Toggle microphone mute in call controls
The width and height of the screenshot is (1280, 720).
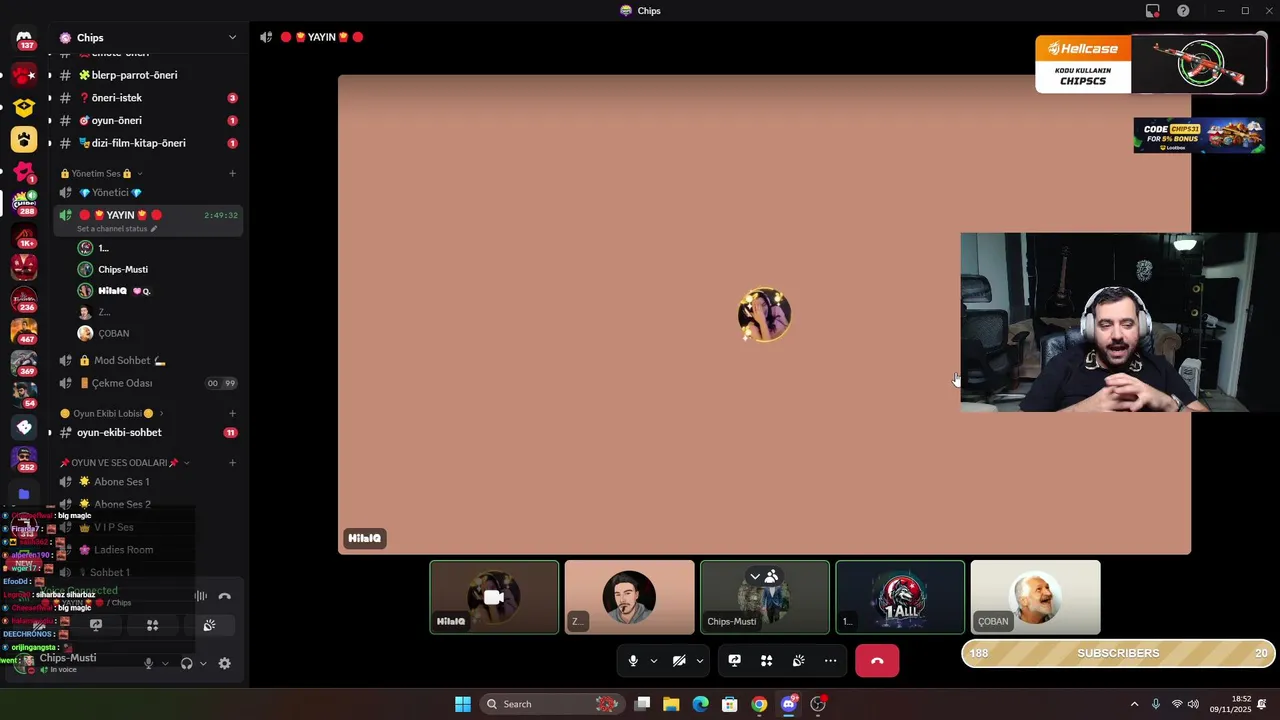tap(633, 661)
